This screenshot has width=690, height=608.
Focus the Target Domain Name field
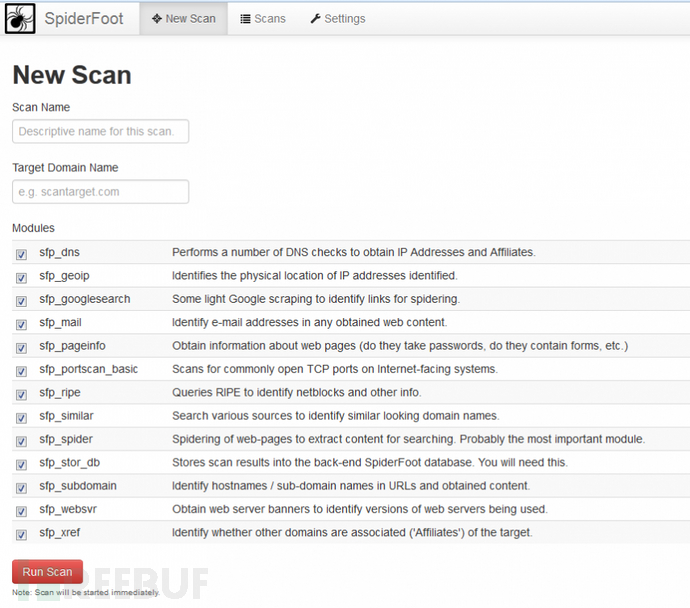100,191
